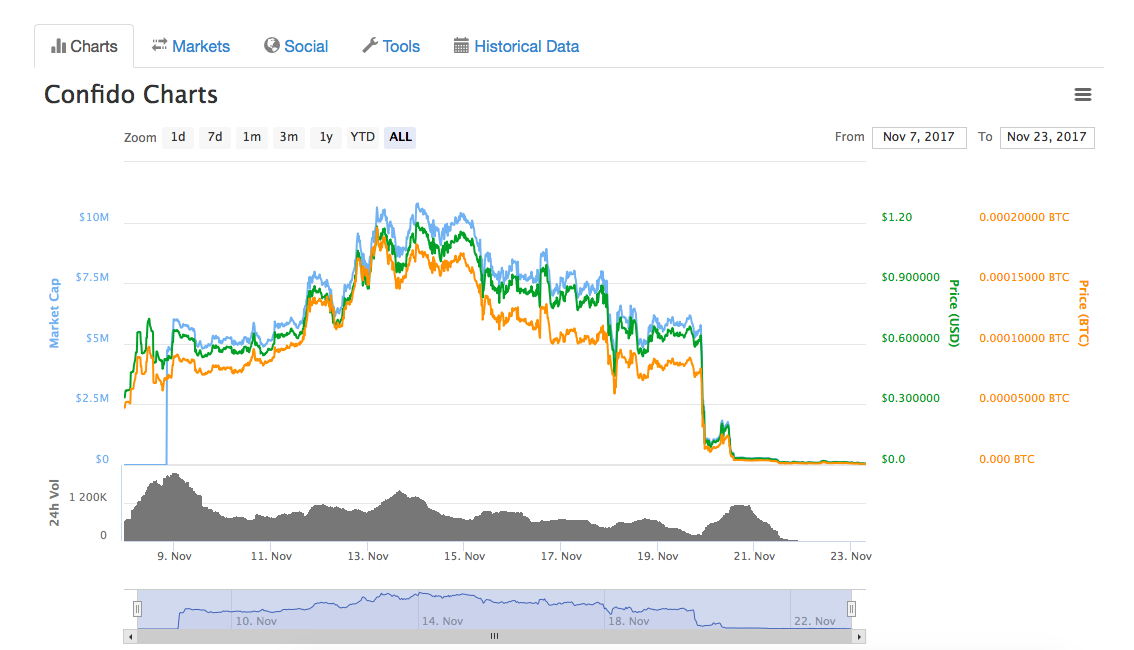Click the left navigator range handle
This screenshot has height=650, width=1134.
coord(137,610)
